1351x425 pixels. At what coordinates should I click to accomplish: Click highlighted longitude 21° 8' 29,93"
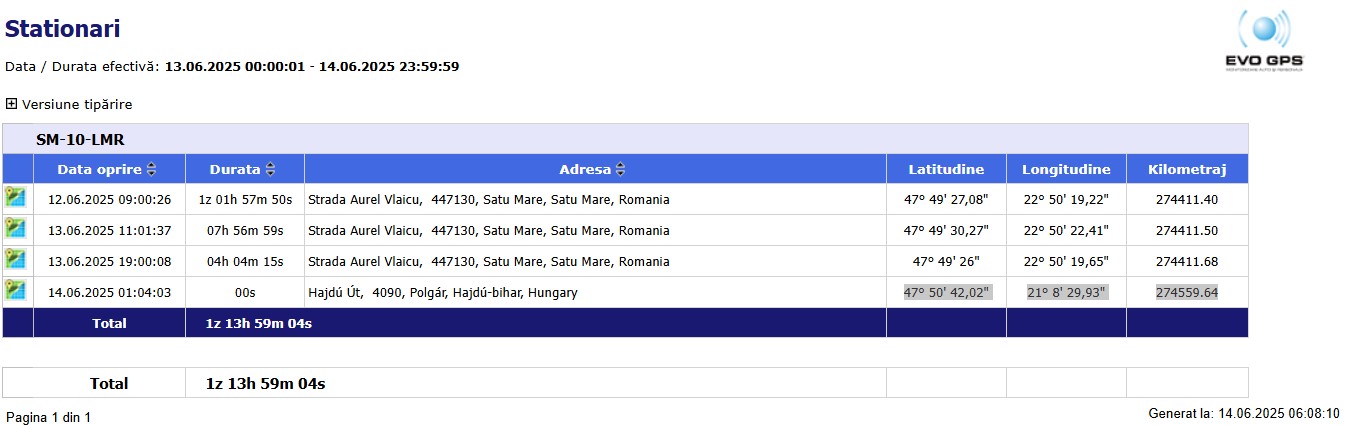[x=1067, y=293]
